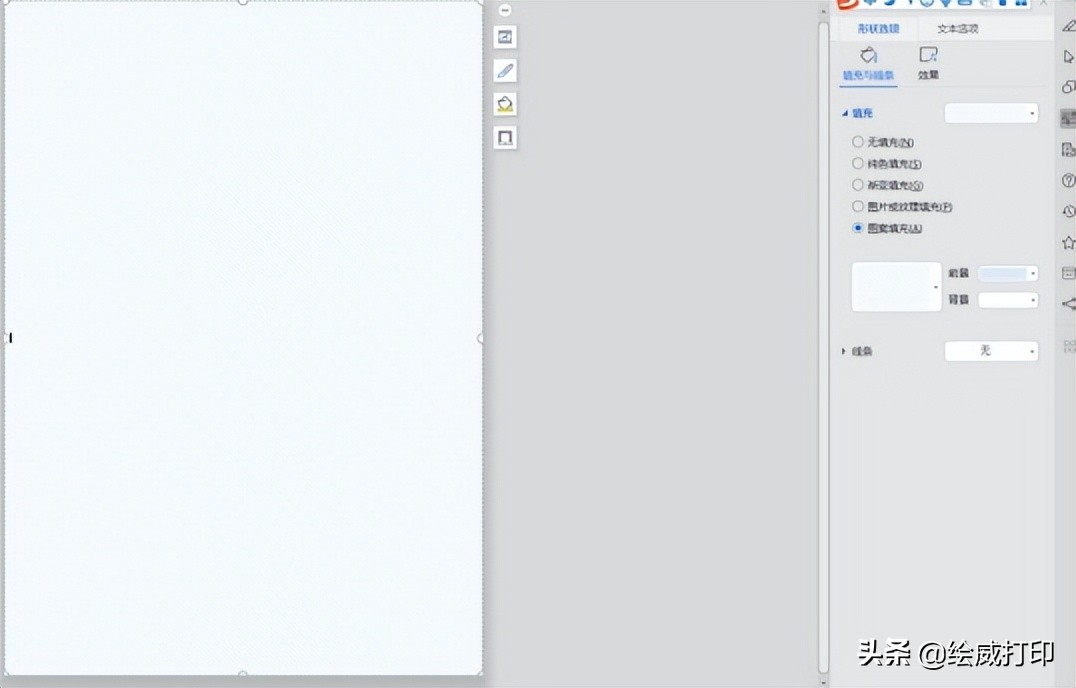Switch to the 文本选项 text options tab
This screenshot has height=688, width=1076.
pos(958,29)
